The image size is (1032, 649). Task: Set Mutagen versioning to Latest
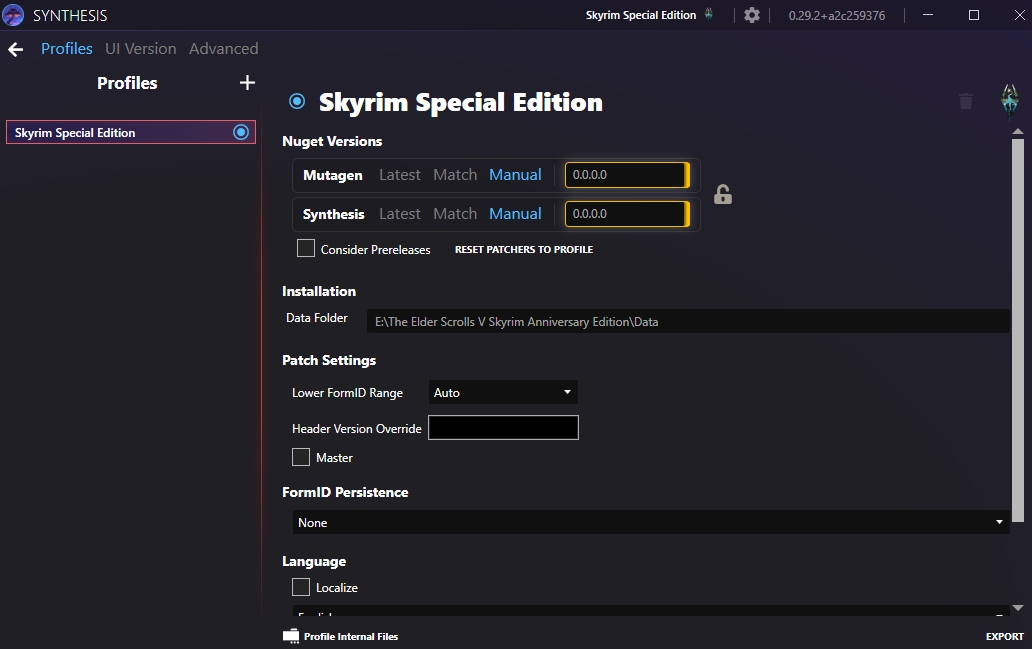point(400,175)
